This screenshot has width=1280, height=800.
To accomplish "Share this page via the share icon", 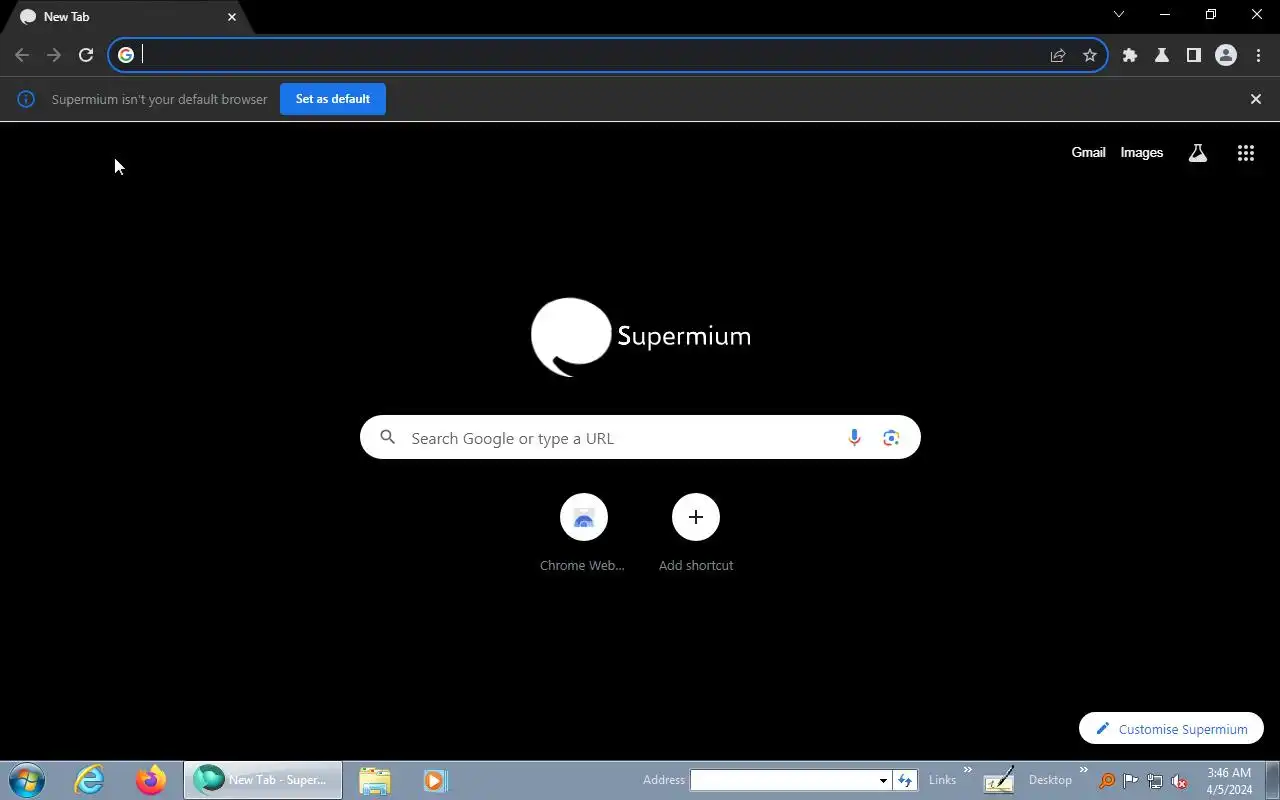I will pyautogui.click(x=1058, y=55).
